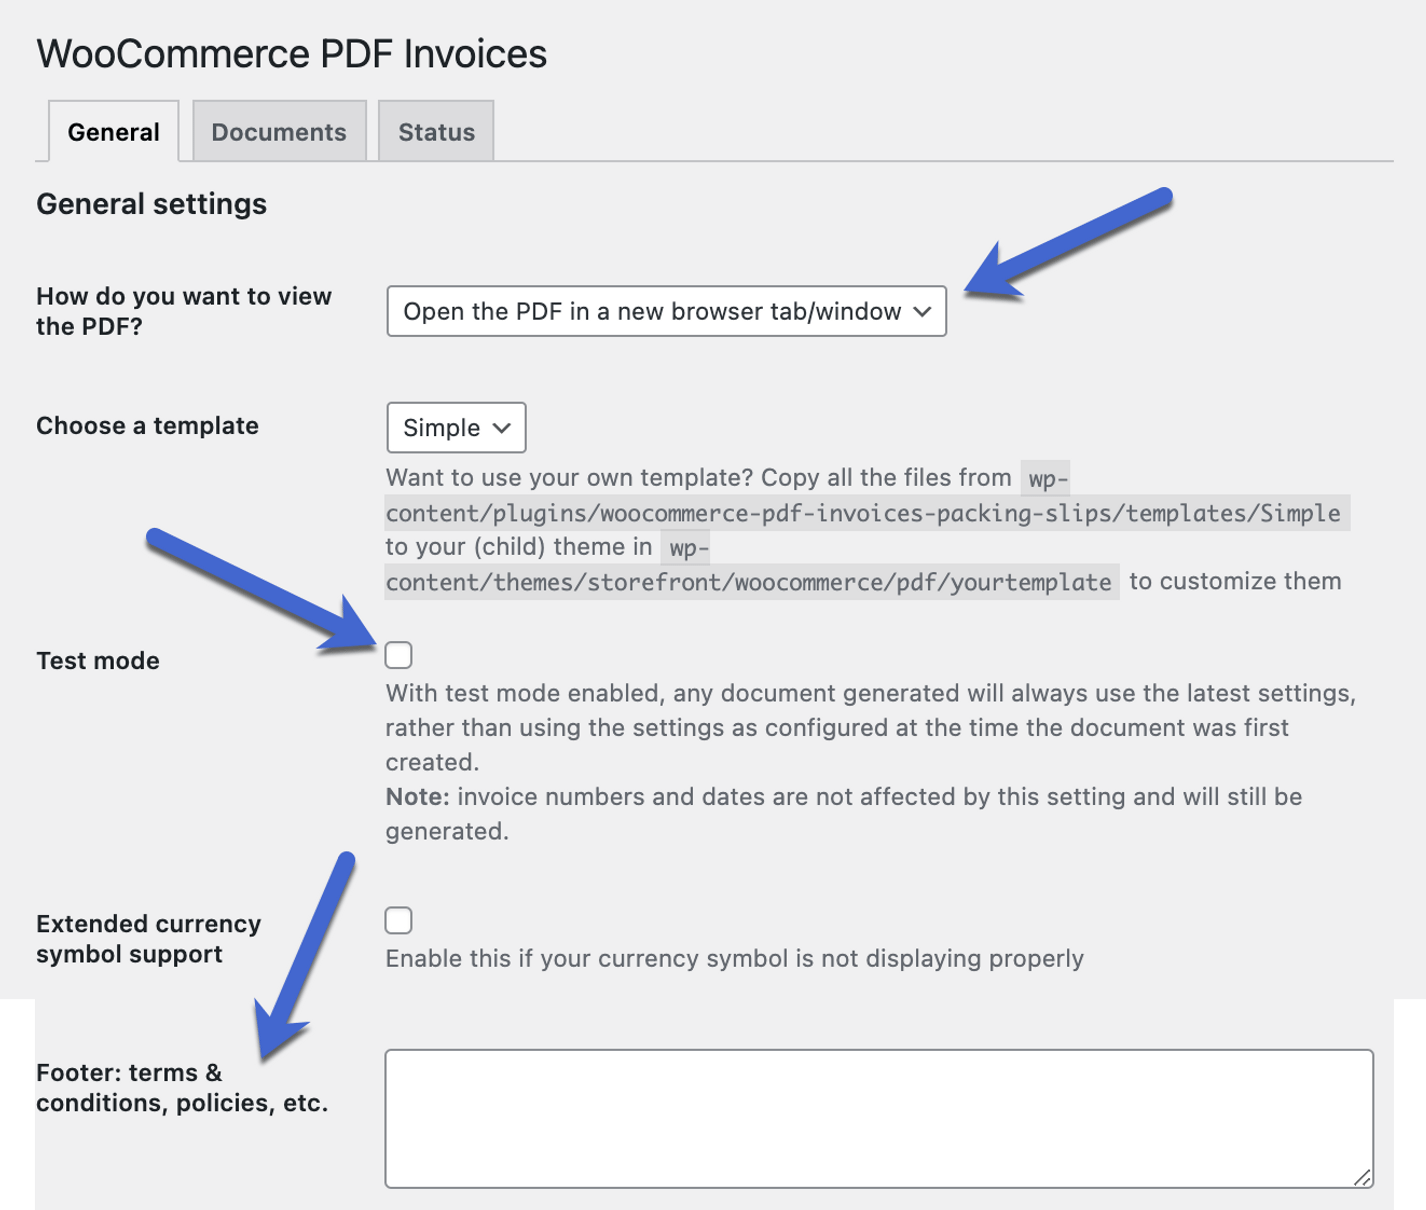Image resolution: width=1426 pixels, height=1210 pixels.
Task: Switch to the Documents tab
Action: (x=279, y=131)
